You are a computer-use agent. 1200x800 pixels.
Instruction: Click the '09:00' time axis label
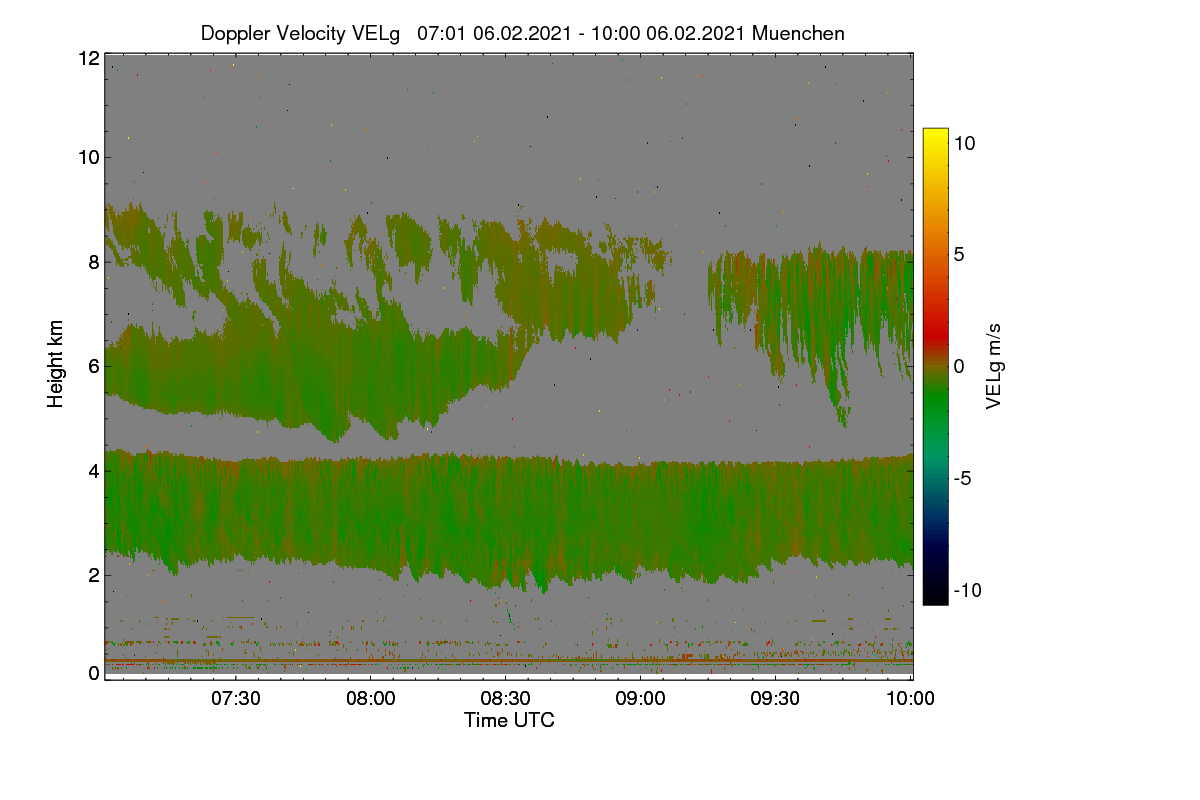(x=640, y=699)
